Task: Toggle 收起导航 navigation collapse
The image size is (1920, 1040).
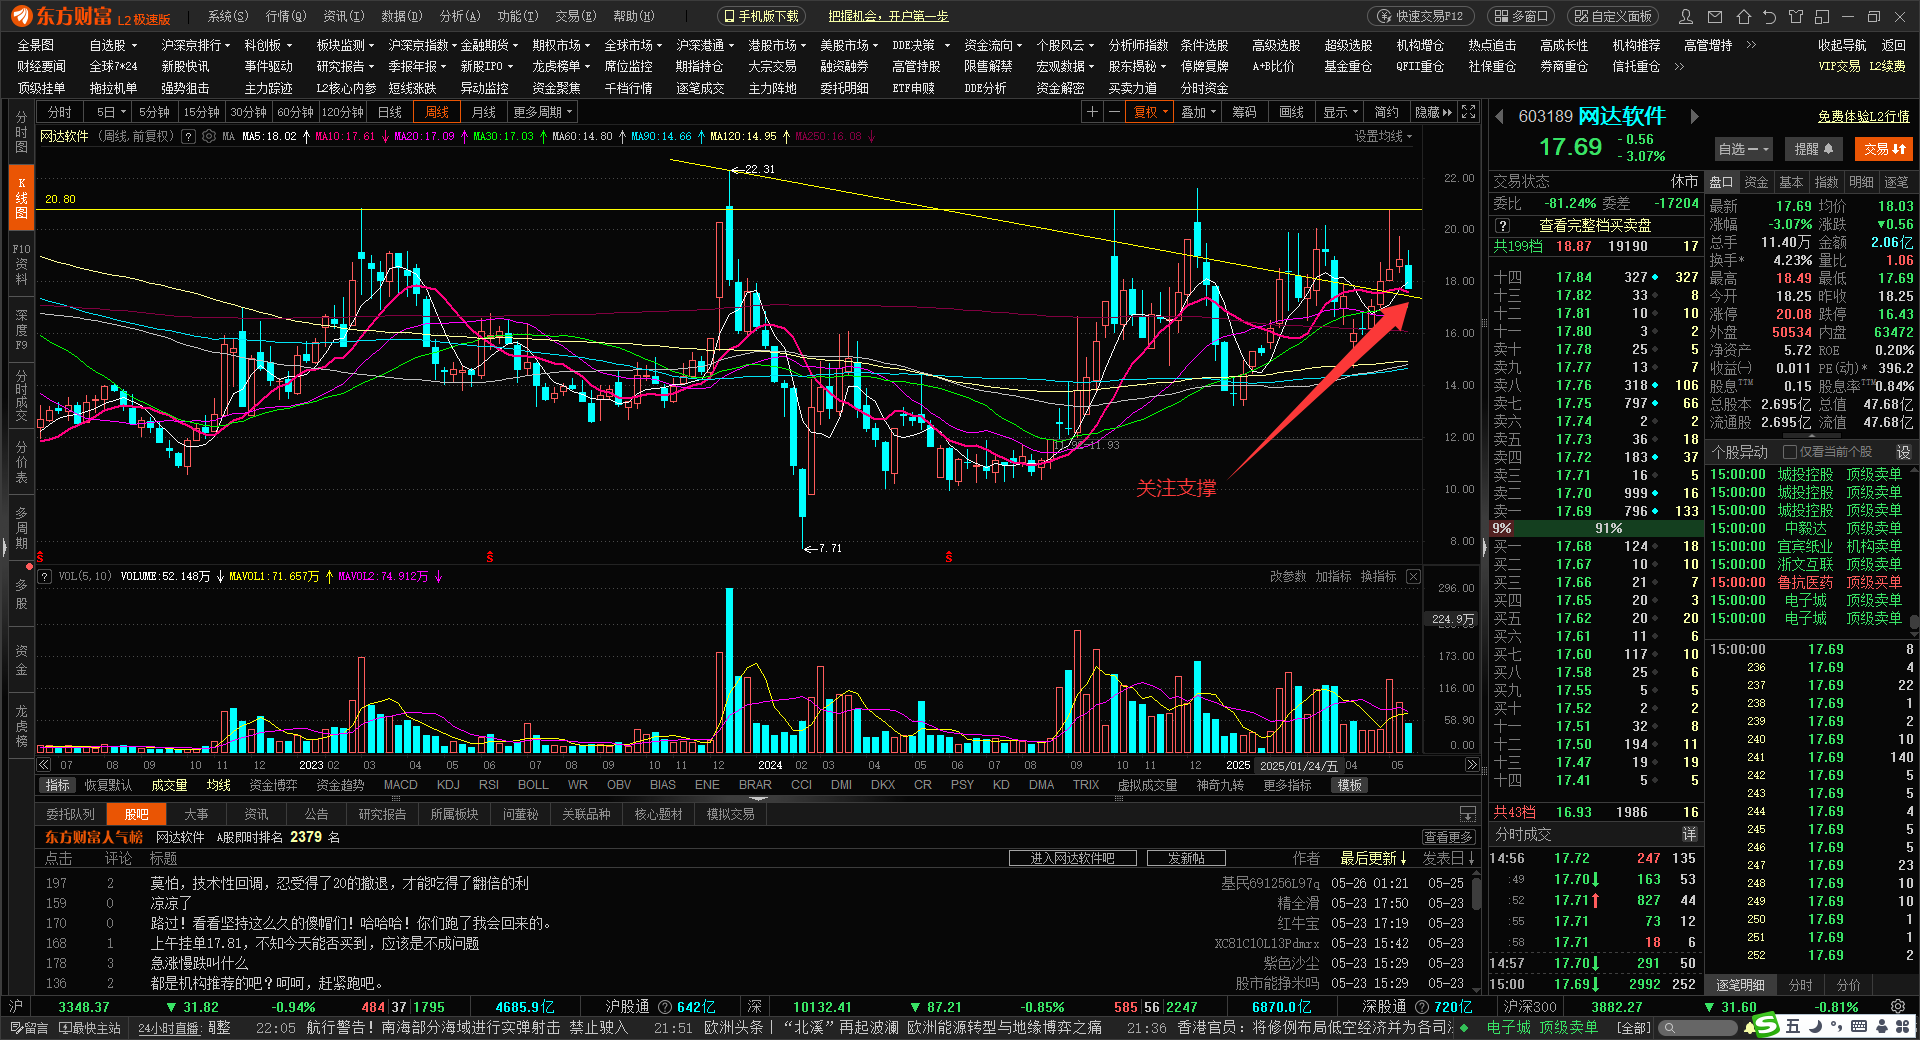Action: [1841, 45]
